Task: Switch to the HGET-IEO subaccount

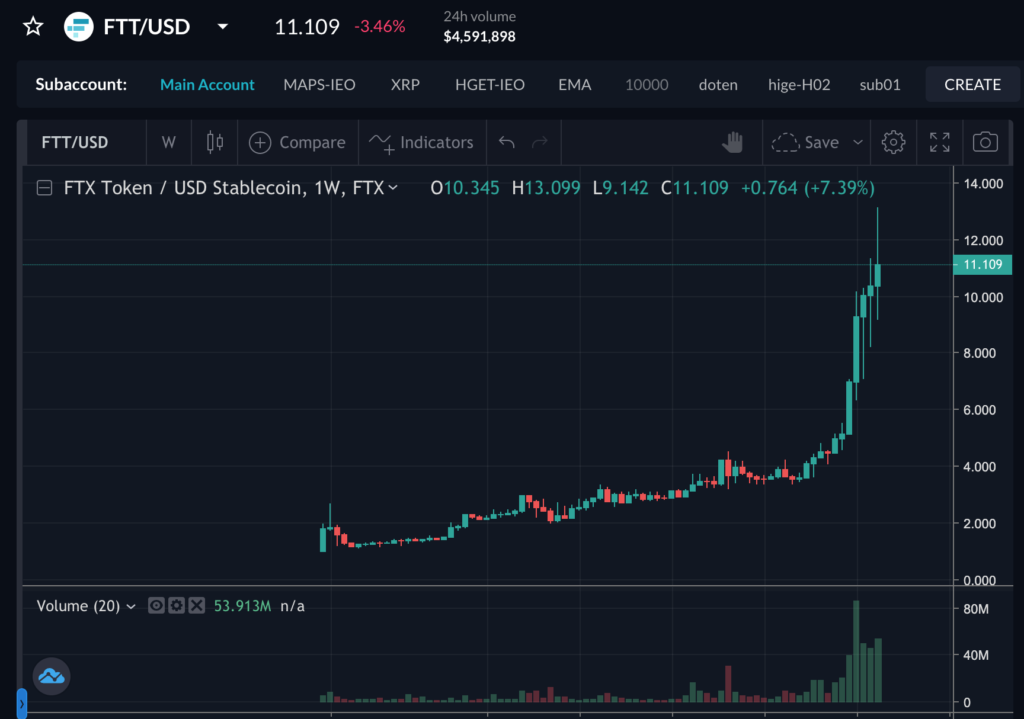Action: coord(490,84)
